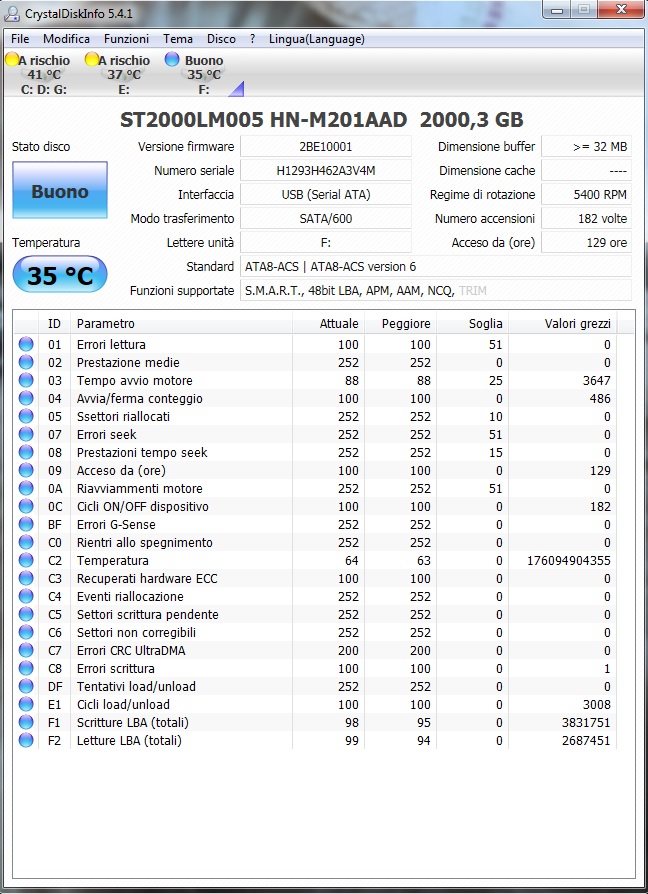Click the blue orb for Prestazioni tempo seek

tap(26, 452)
